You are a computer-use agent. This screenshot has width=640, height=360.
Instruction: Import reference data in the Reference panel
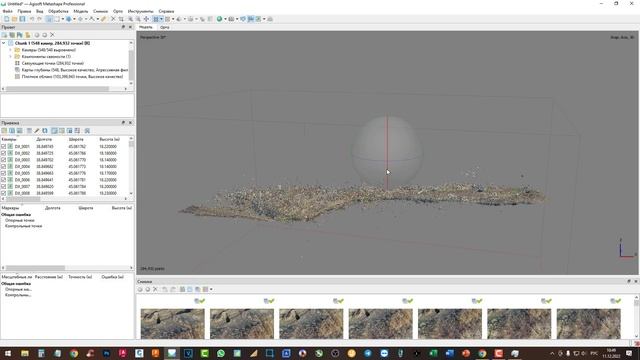click(4, 131)
